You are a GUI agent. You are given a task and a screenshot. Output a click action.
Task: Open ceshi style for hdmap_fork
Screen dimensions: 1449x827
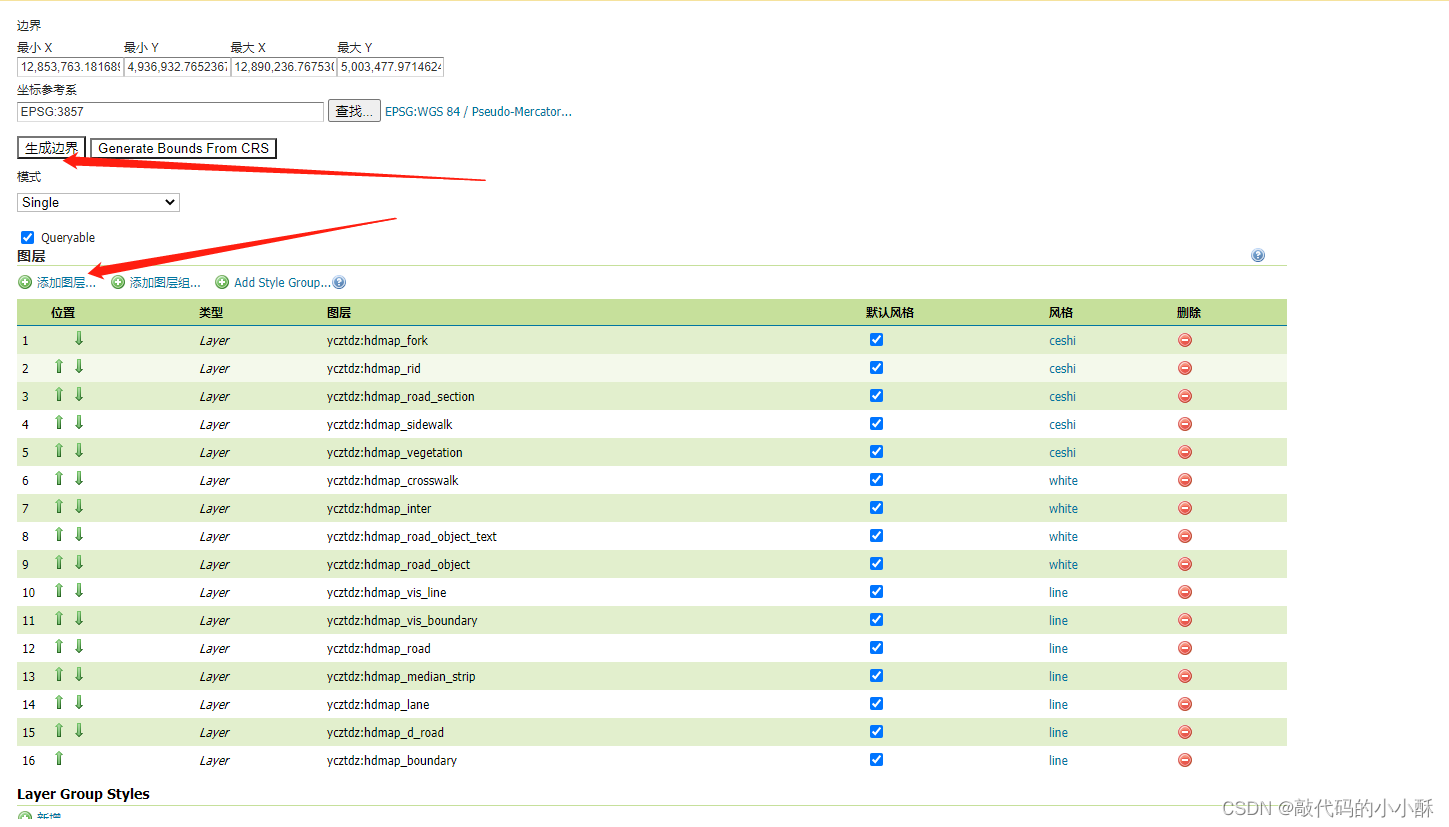(1062, 340)
